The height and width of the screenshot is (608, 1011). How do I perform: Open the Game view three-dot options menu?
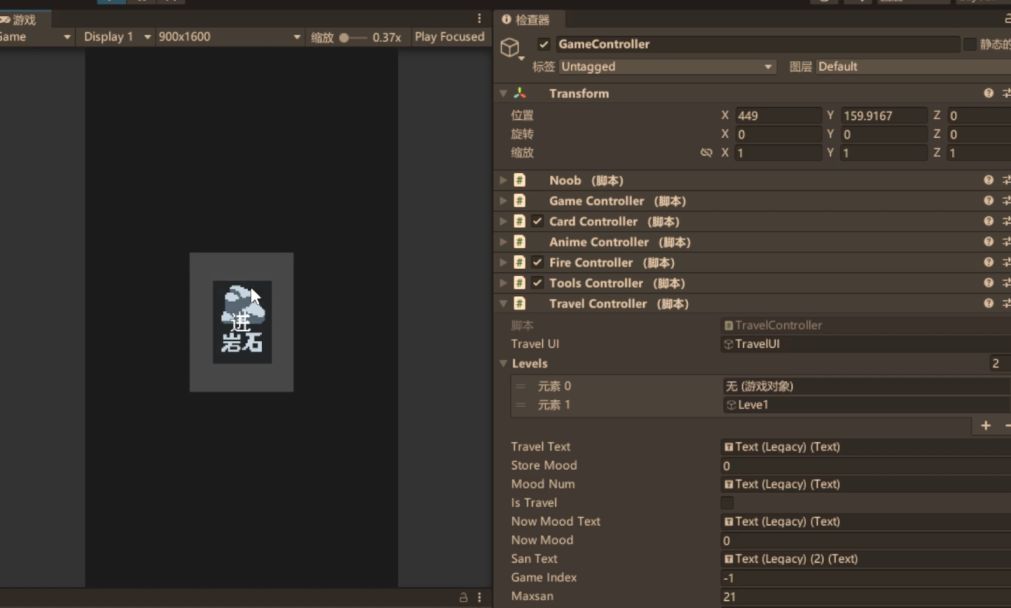click(479, 18)
